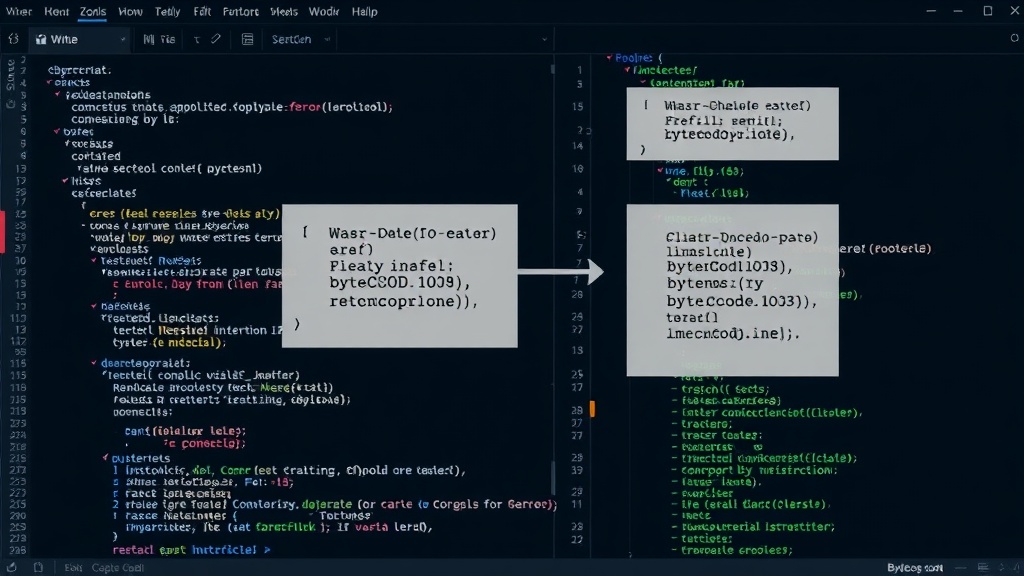The height and width of the screenshot is (576, 1024).
Task: Select the 'cafeoclates' line in the left editor
Action: [104, 193]
